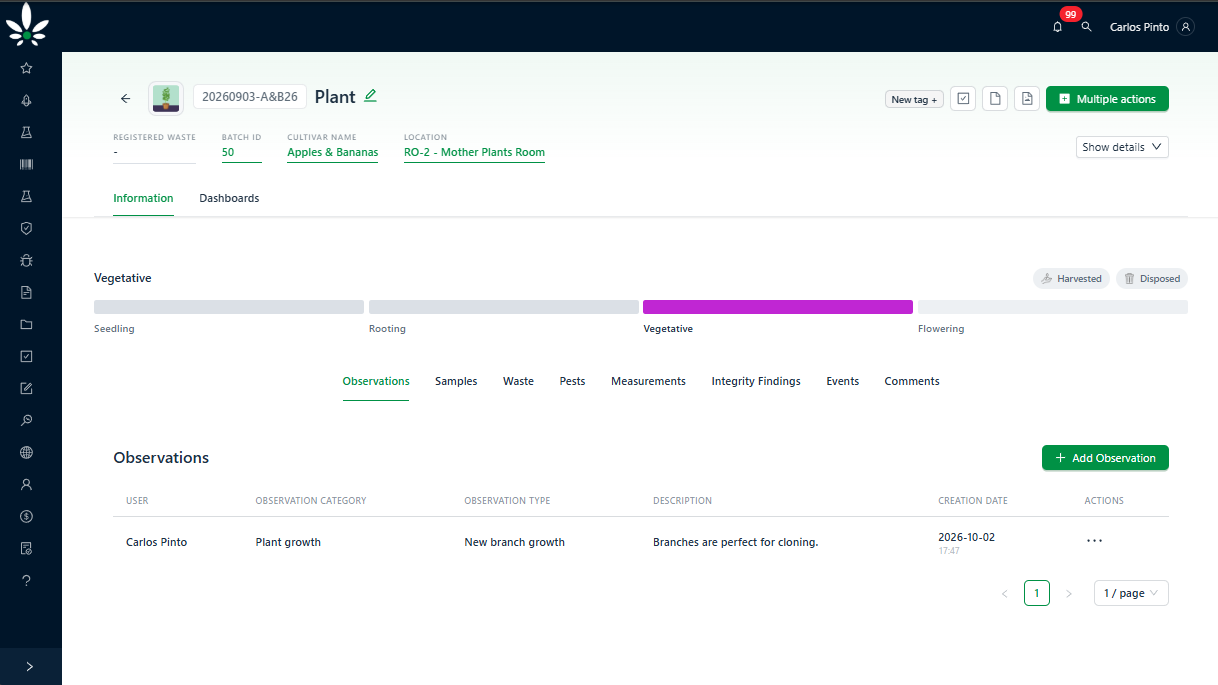This screenshot has width=1218, height=685.
Task: Switch to the Pests tab
Action: (x=572, y=381)
